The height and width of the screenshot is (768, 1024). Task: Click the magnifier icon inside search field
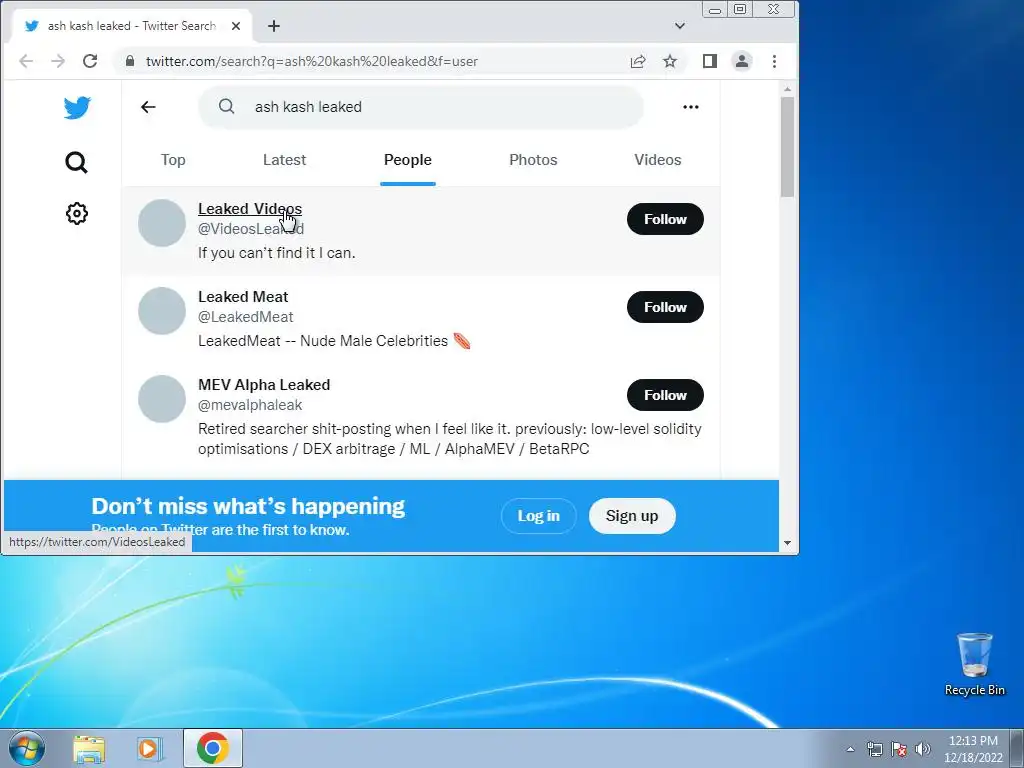(226, 106)
